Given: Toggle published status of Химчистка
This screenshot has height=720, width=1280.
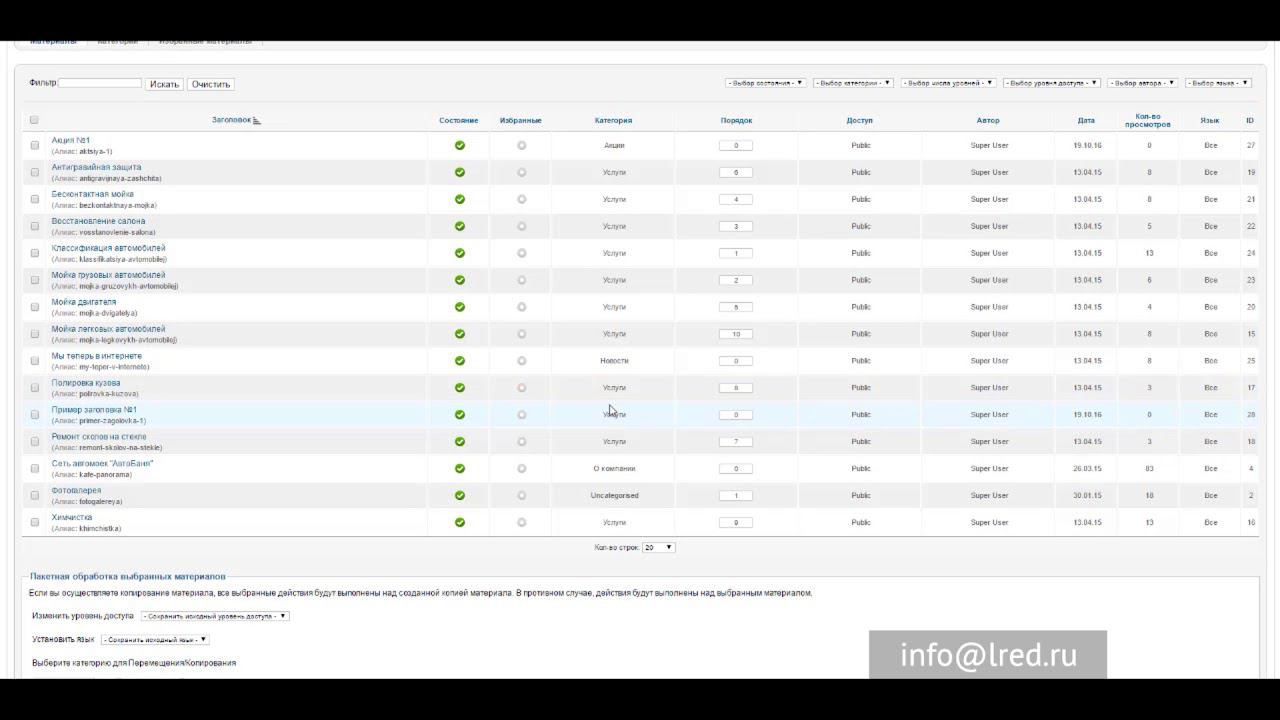Looking at the screenshot, I should point(460,522).
